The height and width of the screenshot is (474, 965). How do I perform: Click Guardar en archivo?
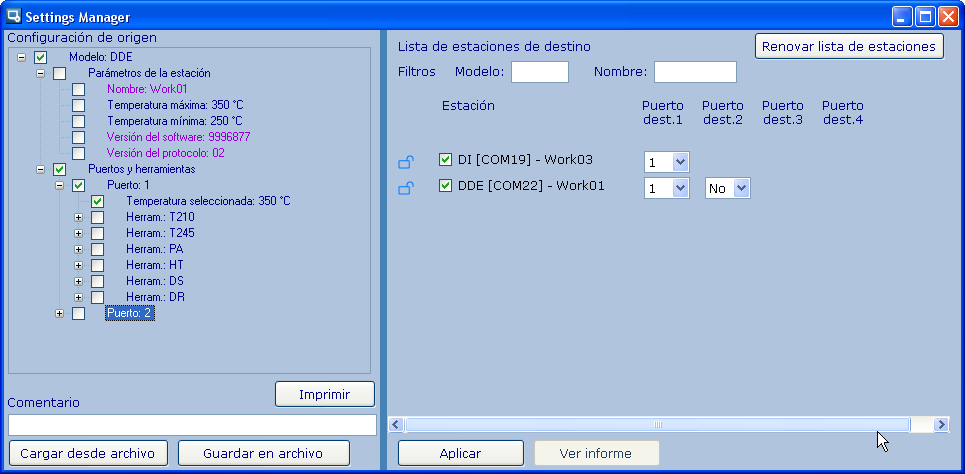click(263, 454)
